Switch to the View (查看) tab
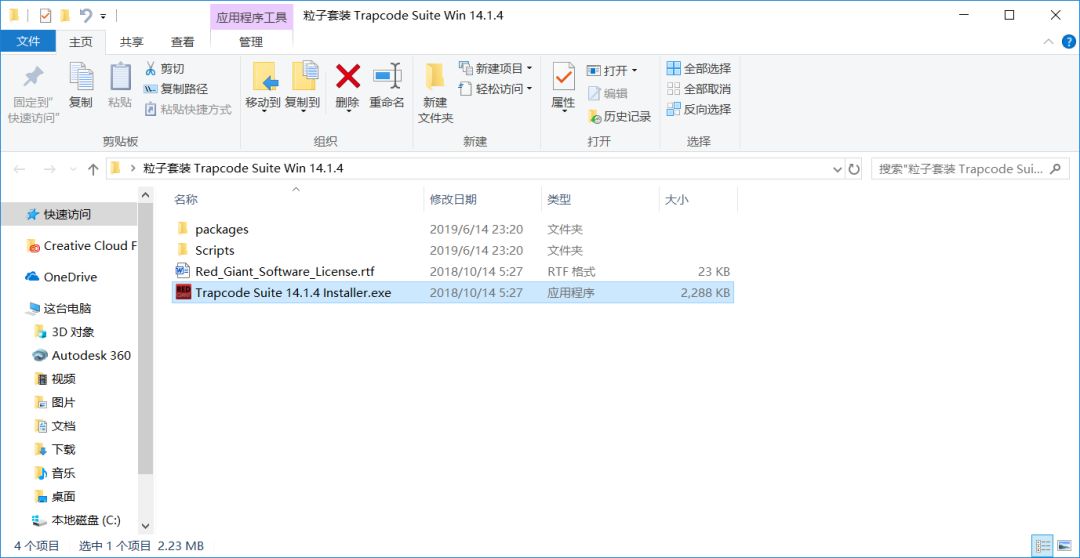 tap(183, 42)
